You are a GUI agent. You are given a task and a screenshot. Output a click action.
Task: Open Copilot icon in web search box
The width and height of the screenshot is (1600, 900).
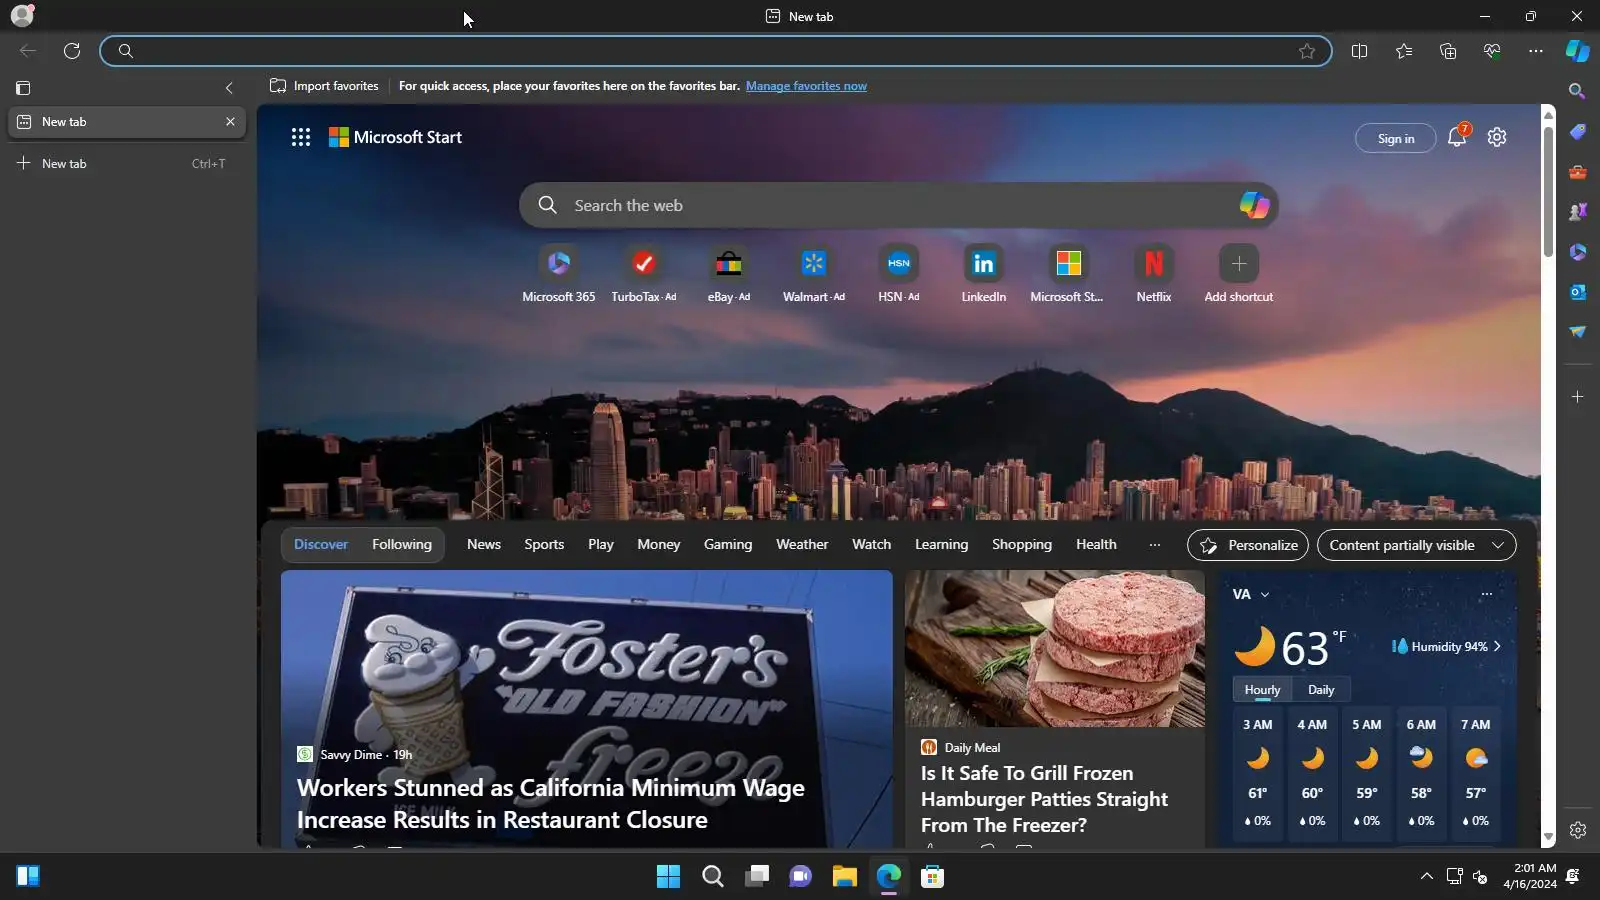pyautogui.click(x=1254, y=205)
